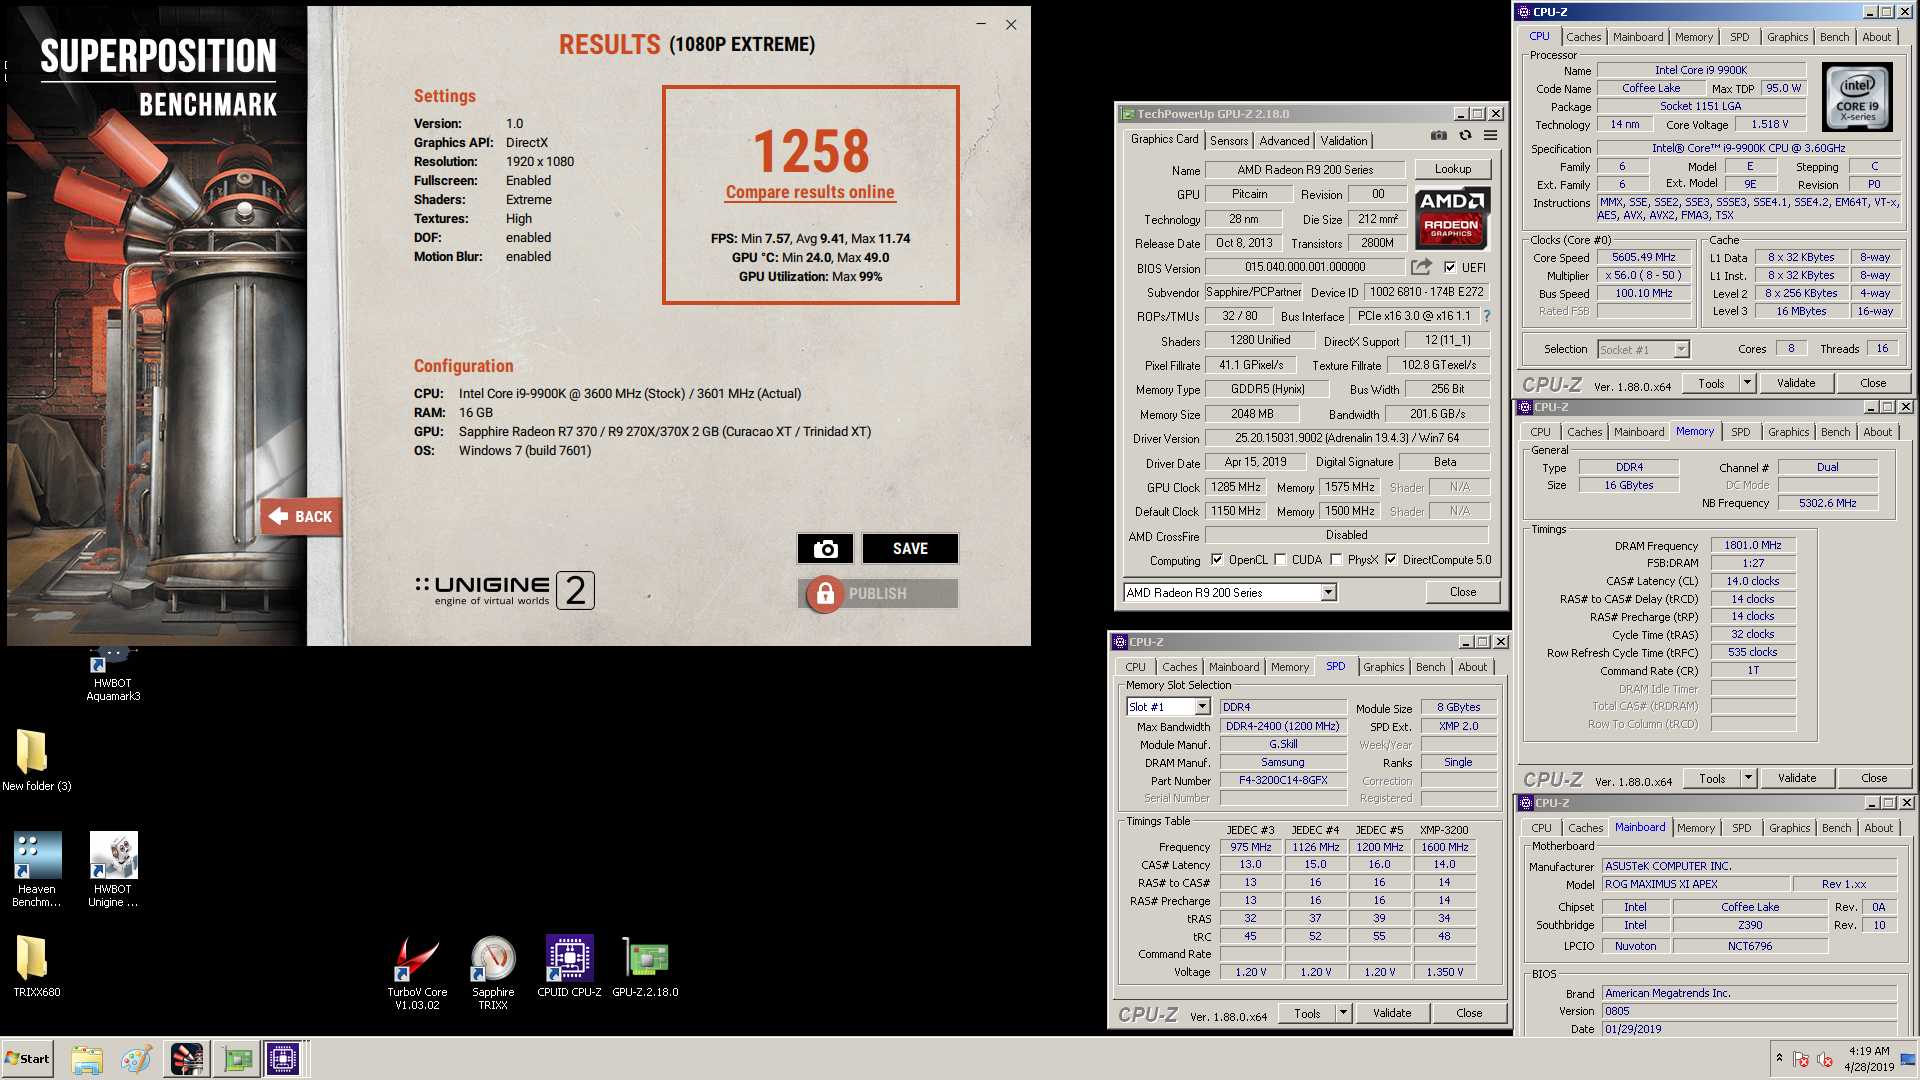The height and width of the screenshot is (1080, 1920).
Task: Click the Bus Interface question mark help icon
Action: (x=1487, y=316)
